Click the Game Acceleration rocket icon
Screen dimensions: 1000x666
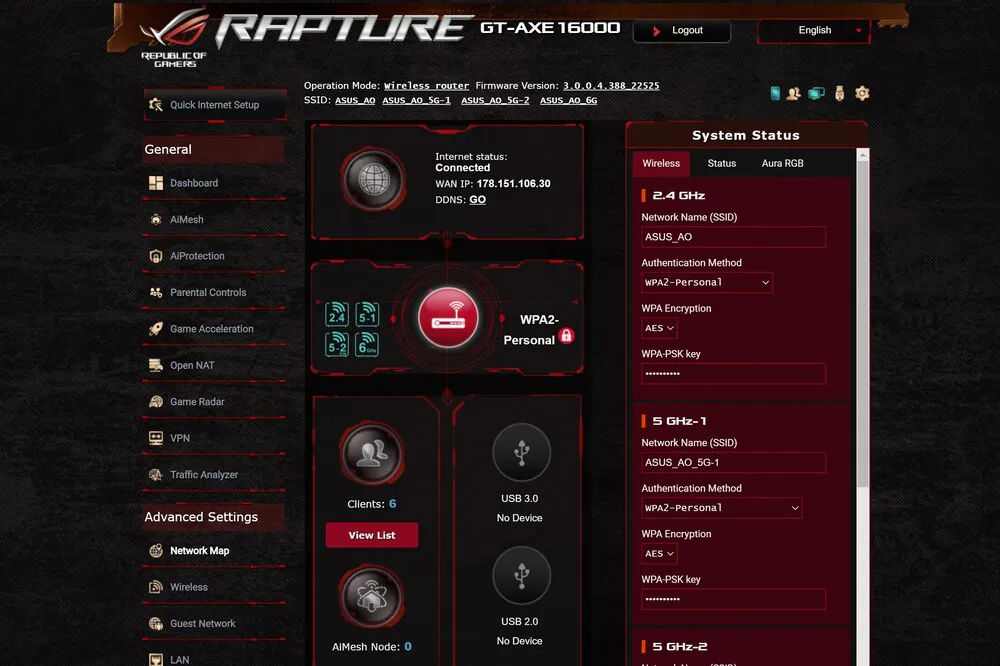click(x=156, y=329)
